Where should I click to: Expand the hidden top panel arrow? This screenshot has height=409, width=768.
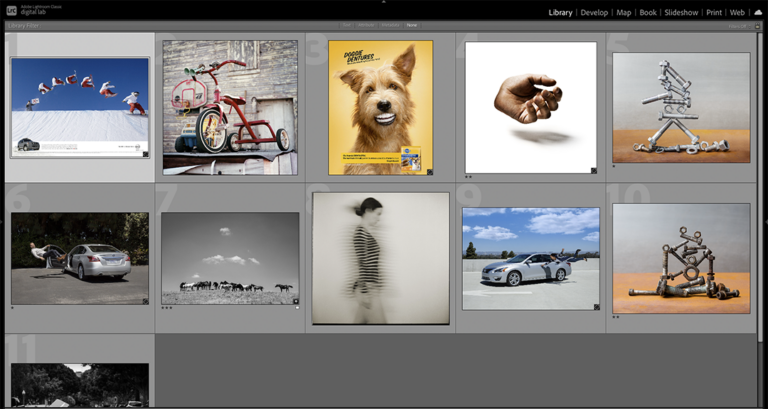point(384,2)
